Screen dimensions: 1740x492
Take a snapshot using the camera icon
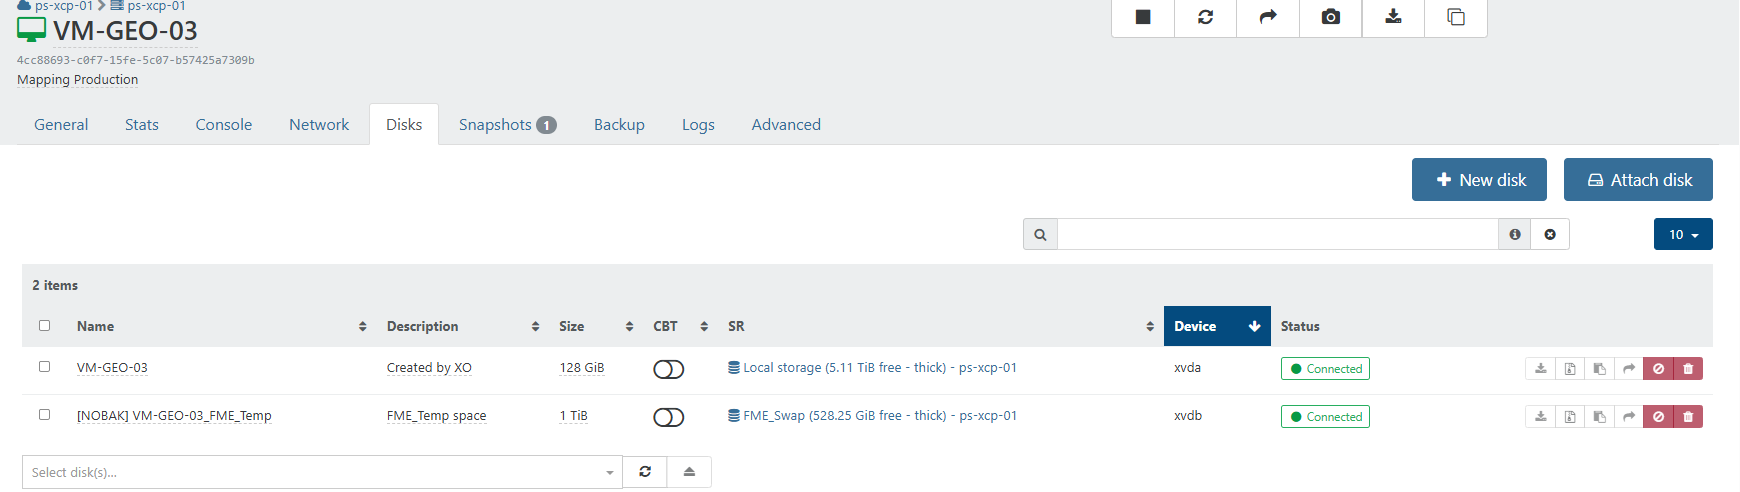tap(1331, 17)
